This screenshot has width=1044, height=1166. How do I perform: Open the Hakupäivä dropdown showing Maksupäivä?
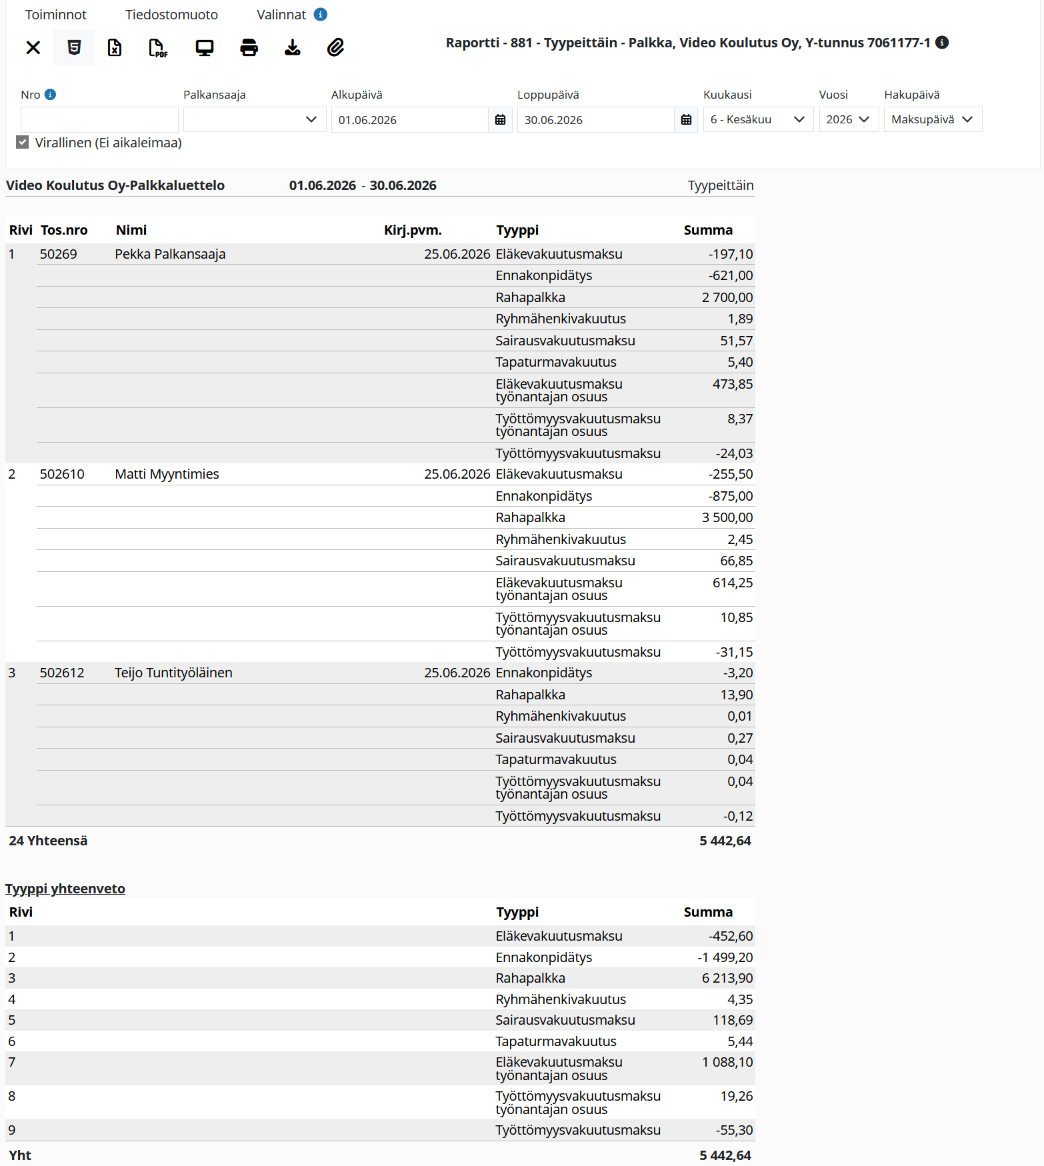point(932,120)
